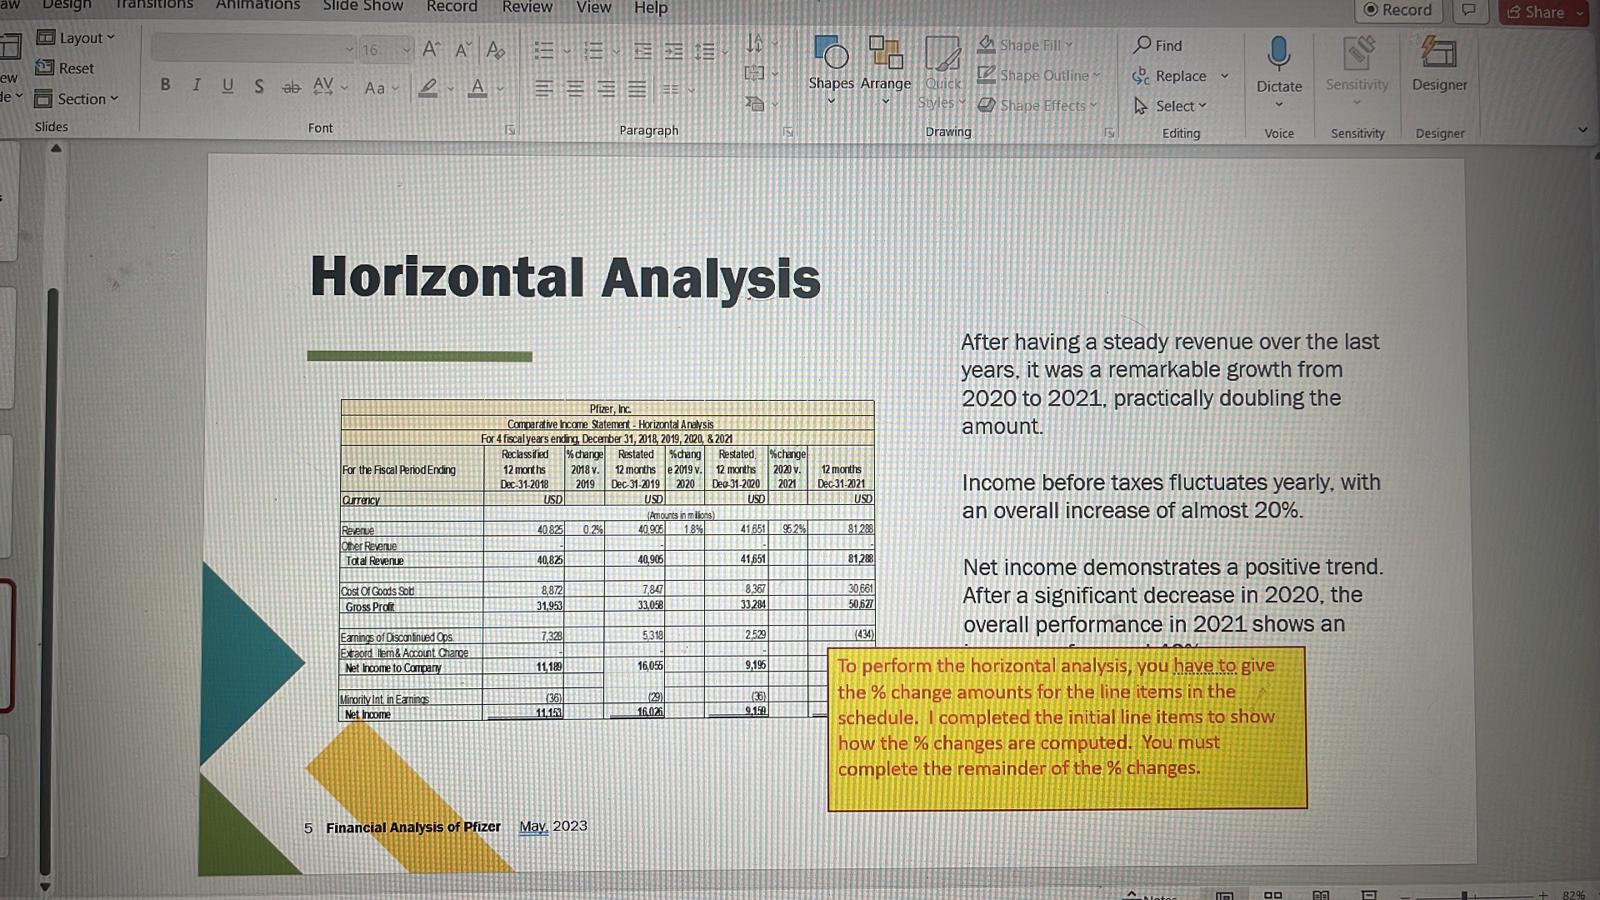Click the Reset button
1600x900 pixels.
point(68,68)
